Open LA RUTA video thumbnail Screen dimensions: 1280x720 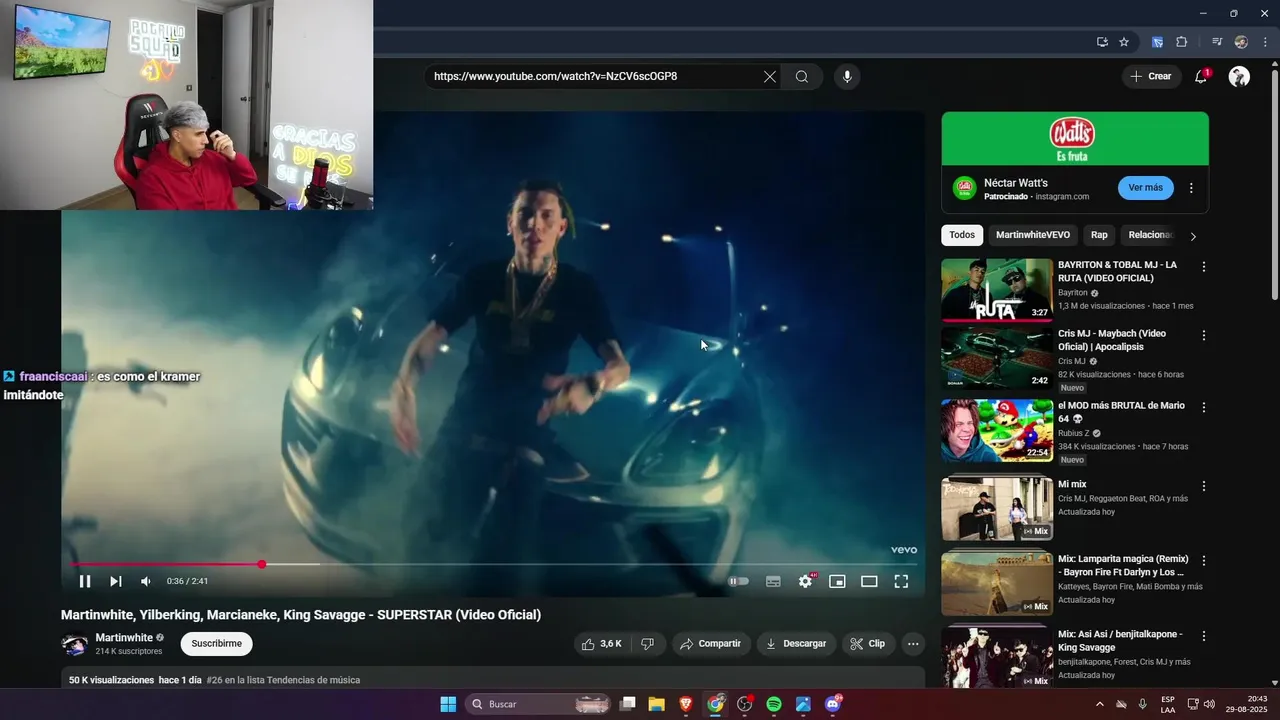coord(997,290)
